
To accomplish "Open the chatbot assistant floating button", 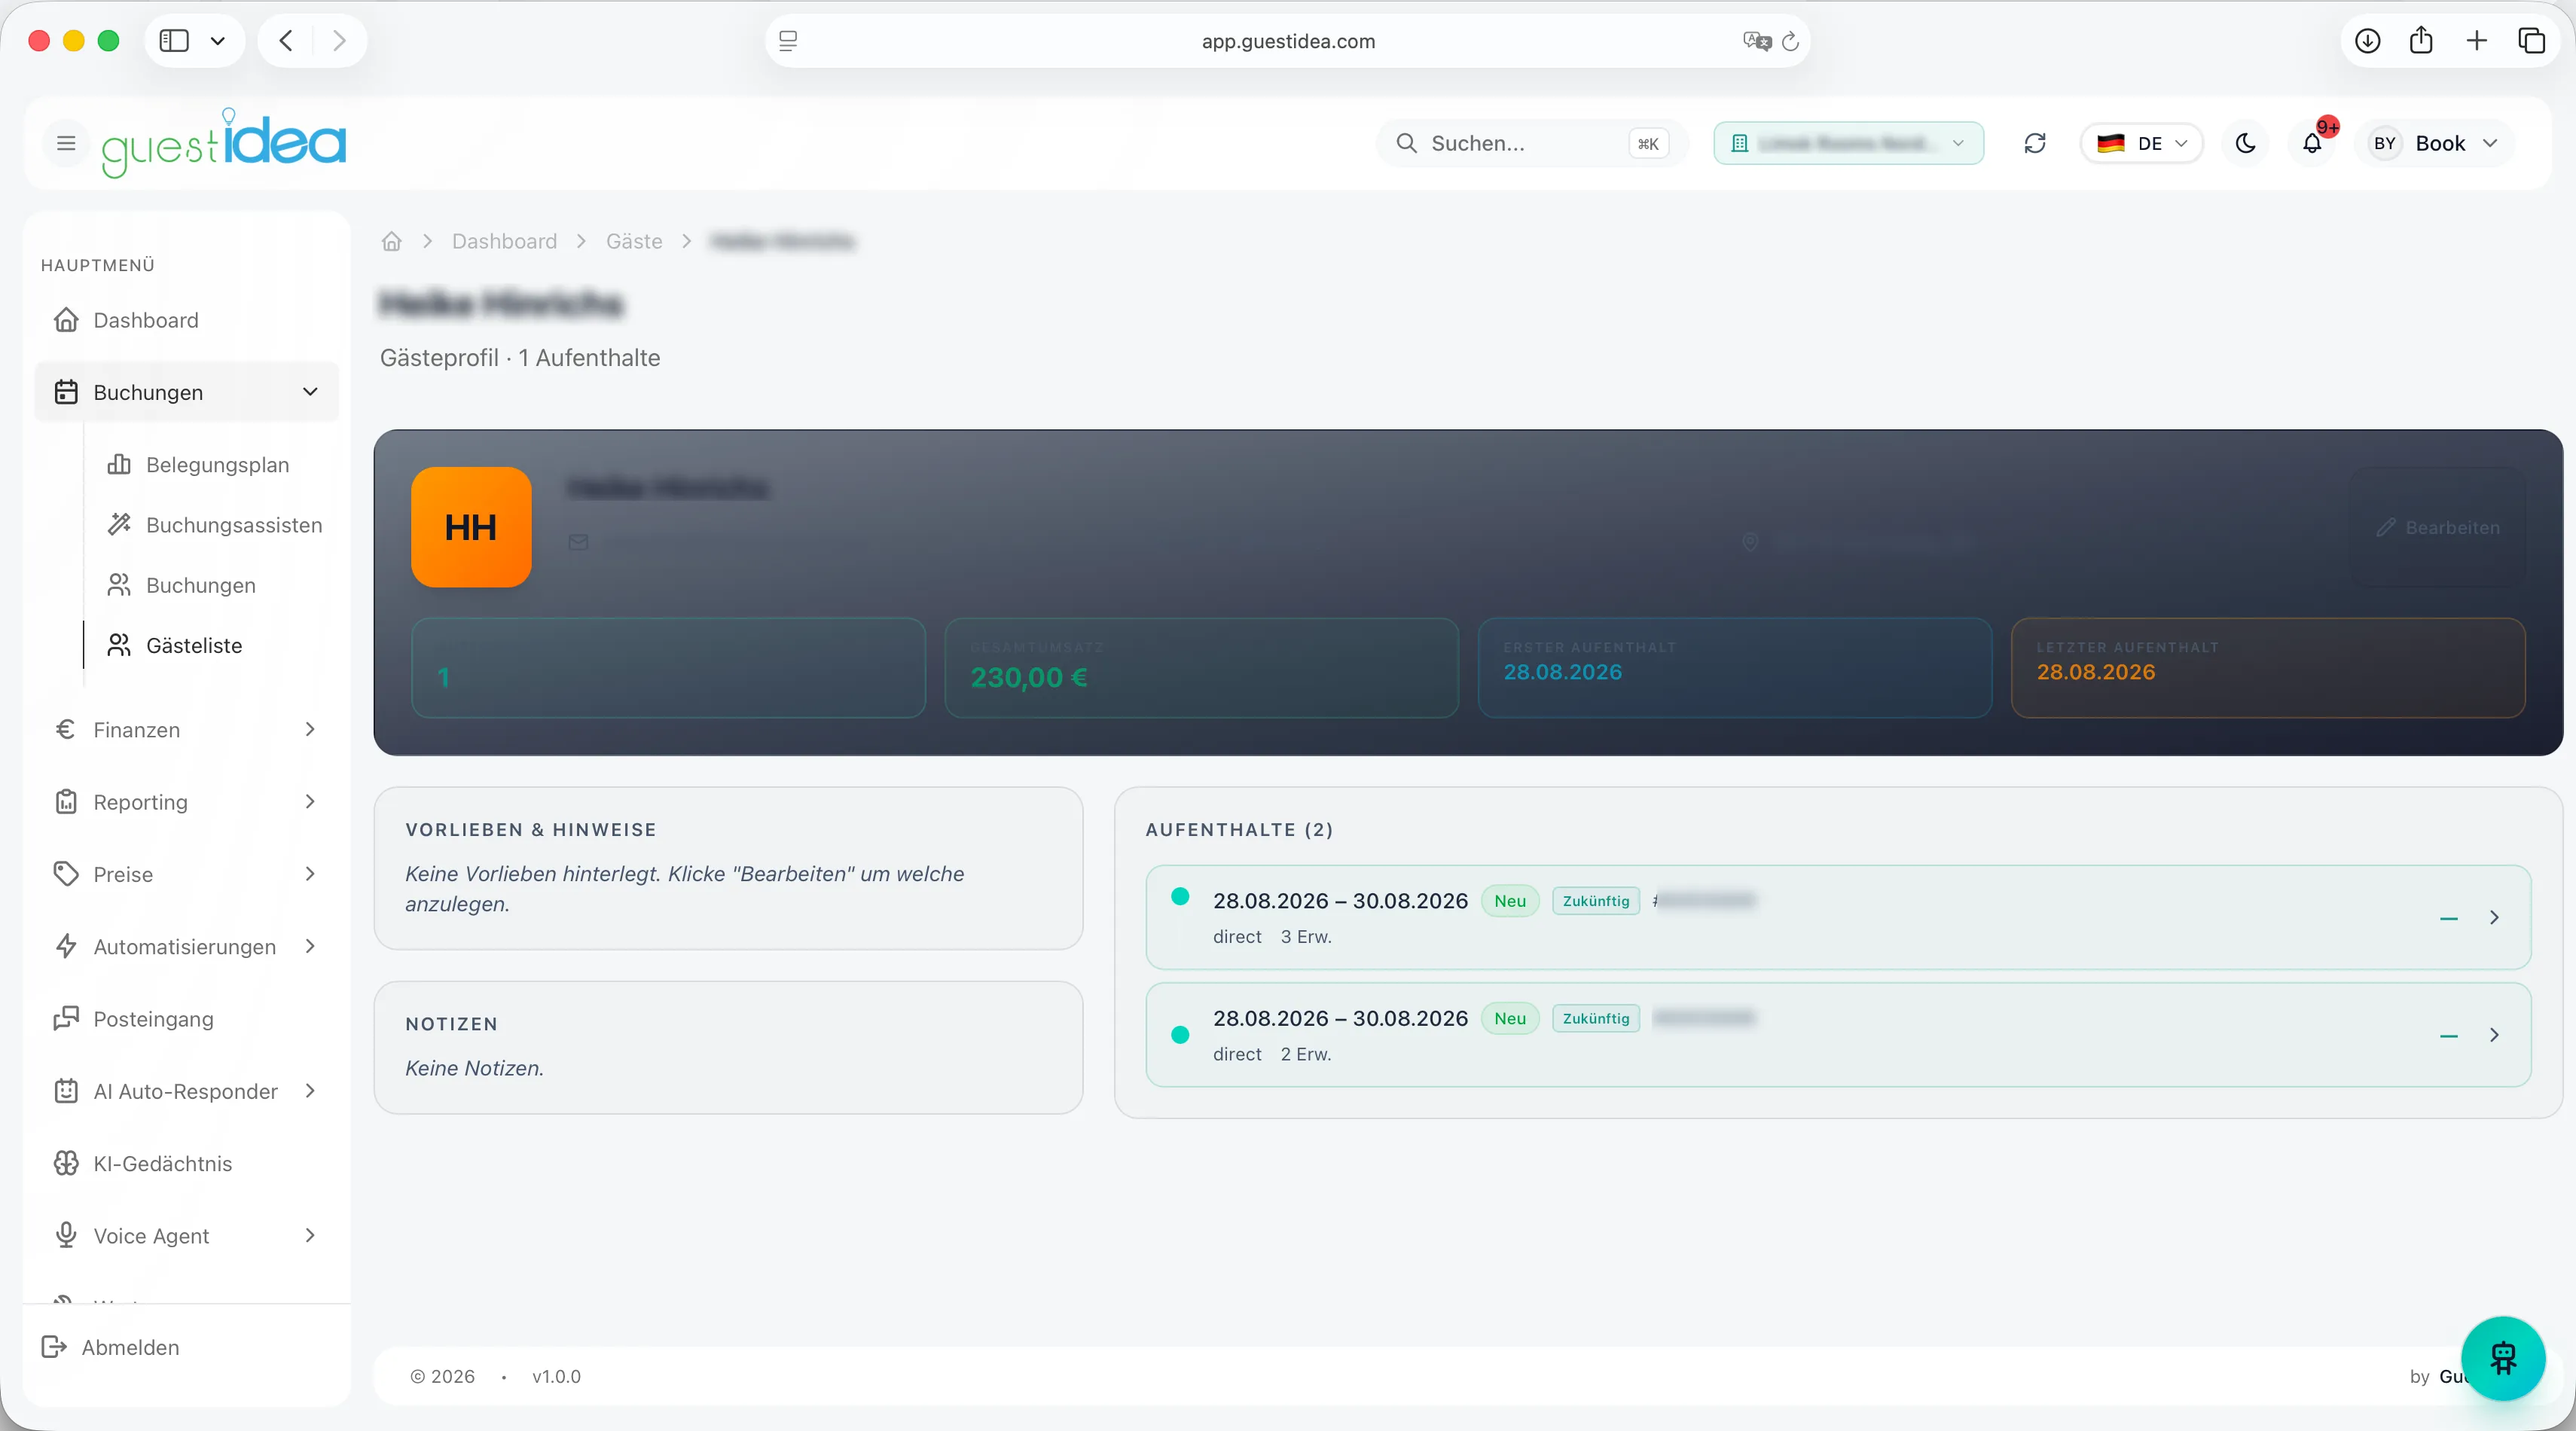I will point(2502,1358).
